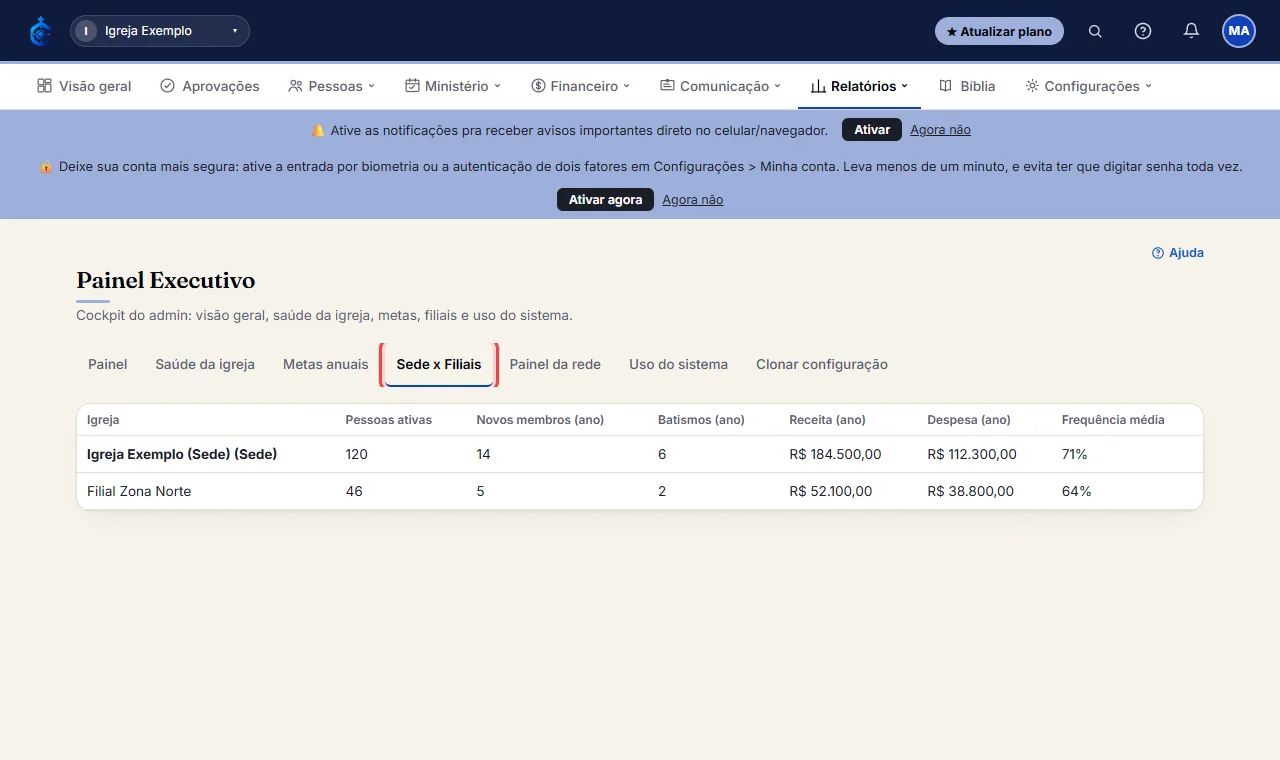1280x760 pixels.
Task: Go to Visão geral
Action: pyautogui.click(x=84, y=86)
